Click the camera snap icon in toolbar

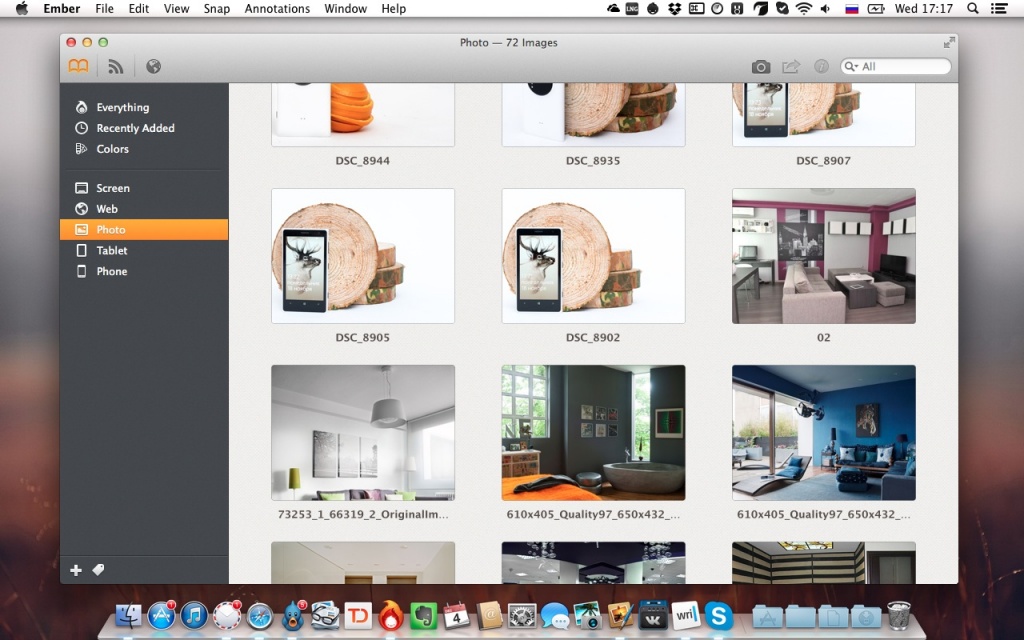pyautogui.click(x=761, y=67)
